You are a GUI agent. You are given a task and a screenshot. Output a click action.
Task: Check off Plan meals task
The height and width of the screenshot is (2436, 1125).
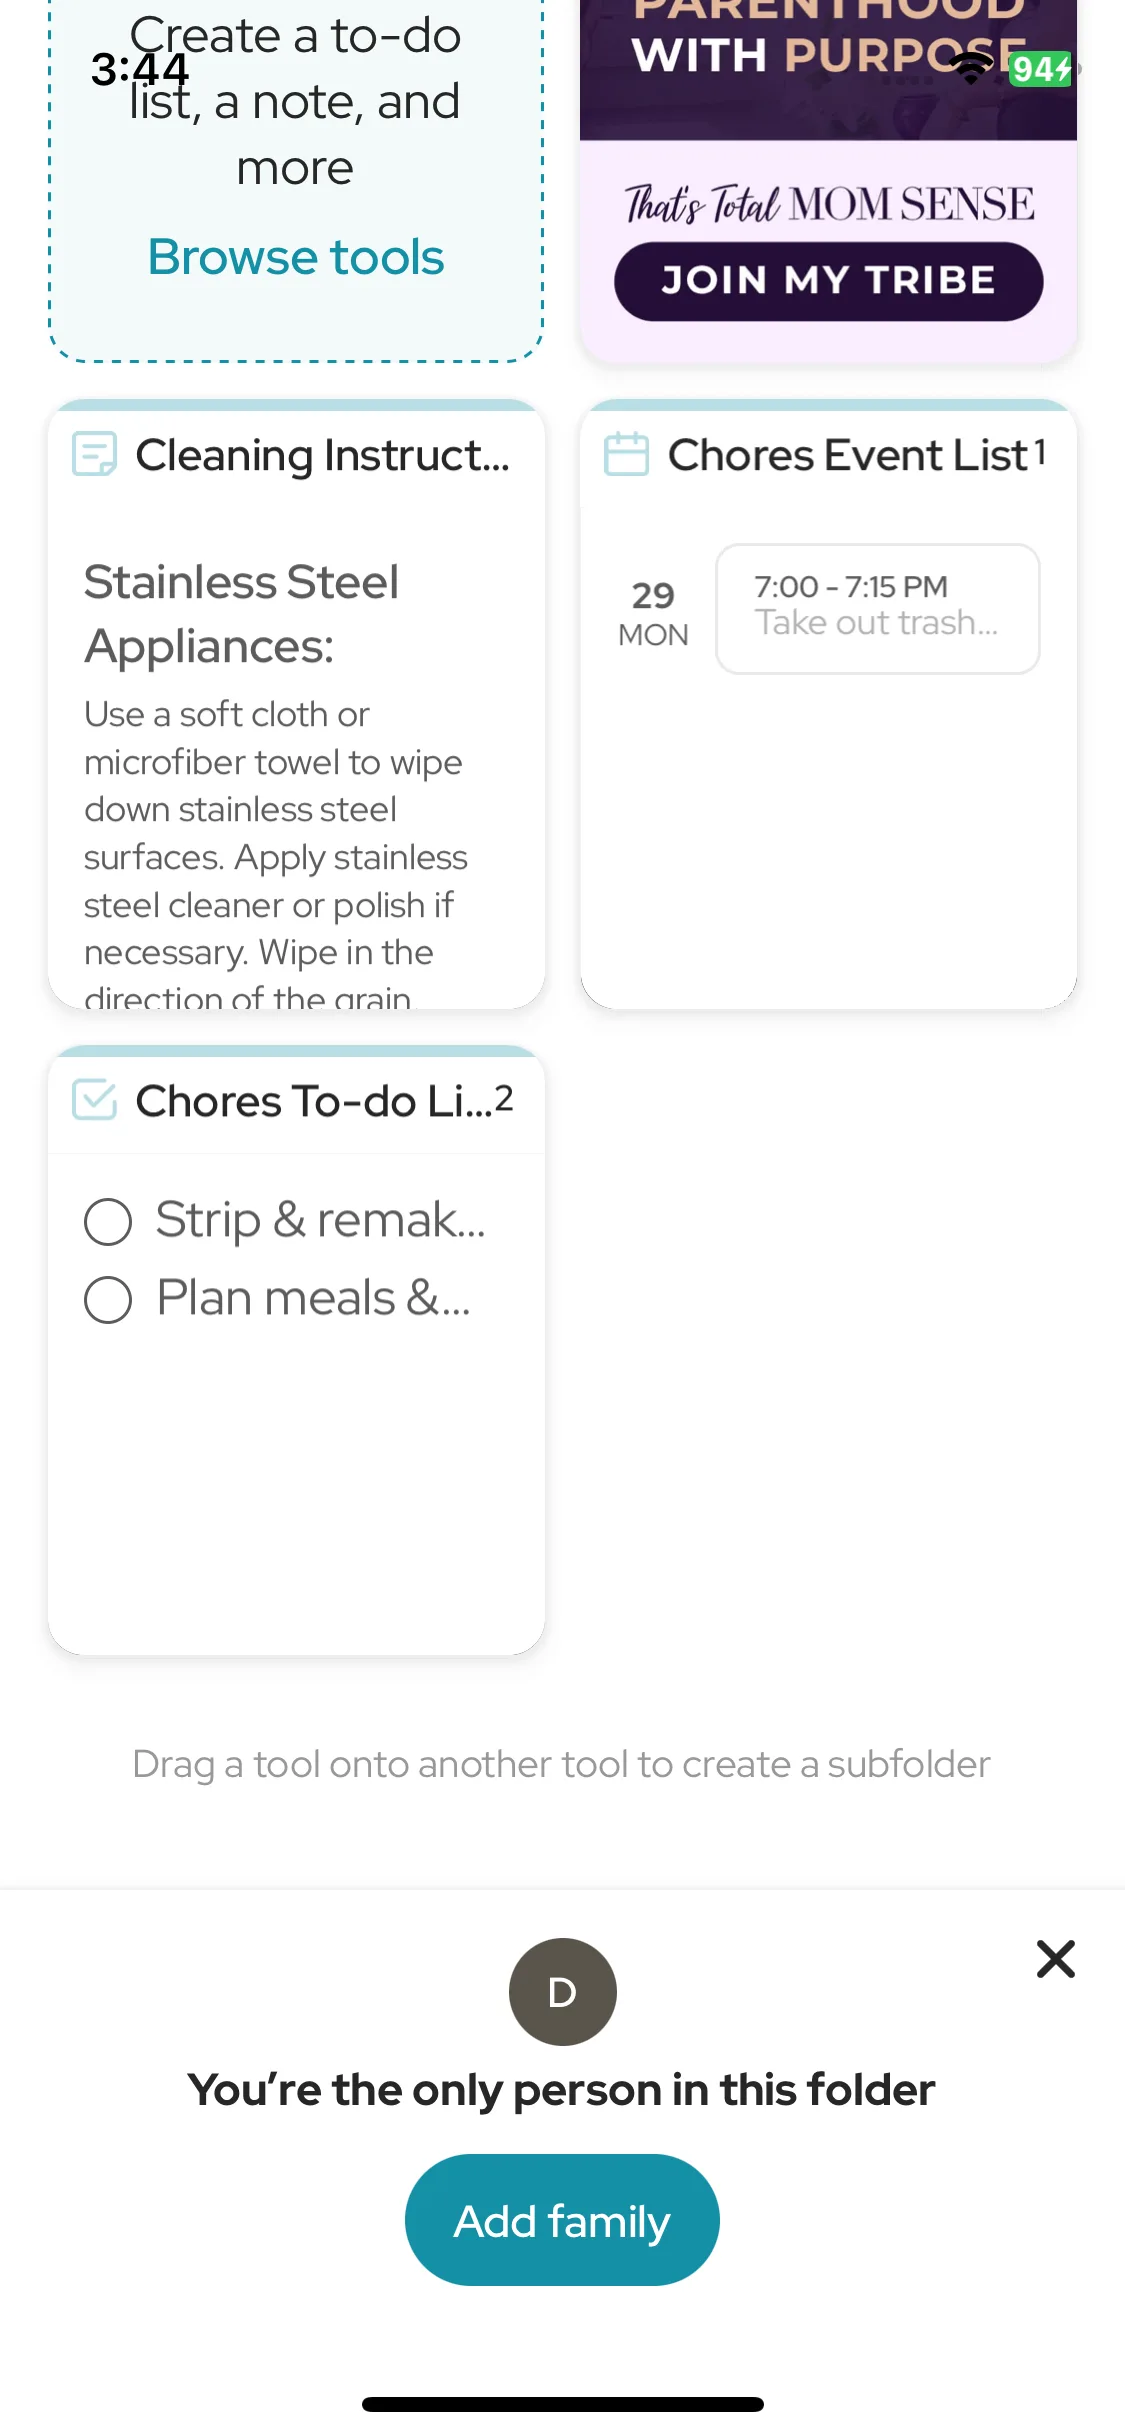coord(108,1300)
